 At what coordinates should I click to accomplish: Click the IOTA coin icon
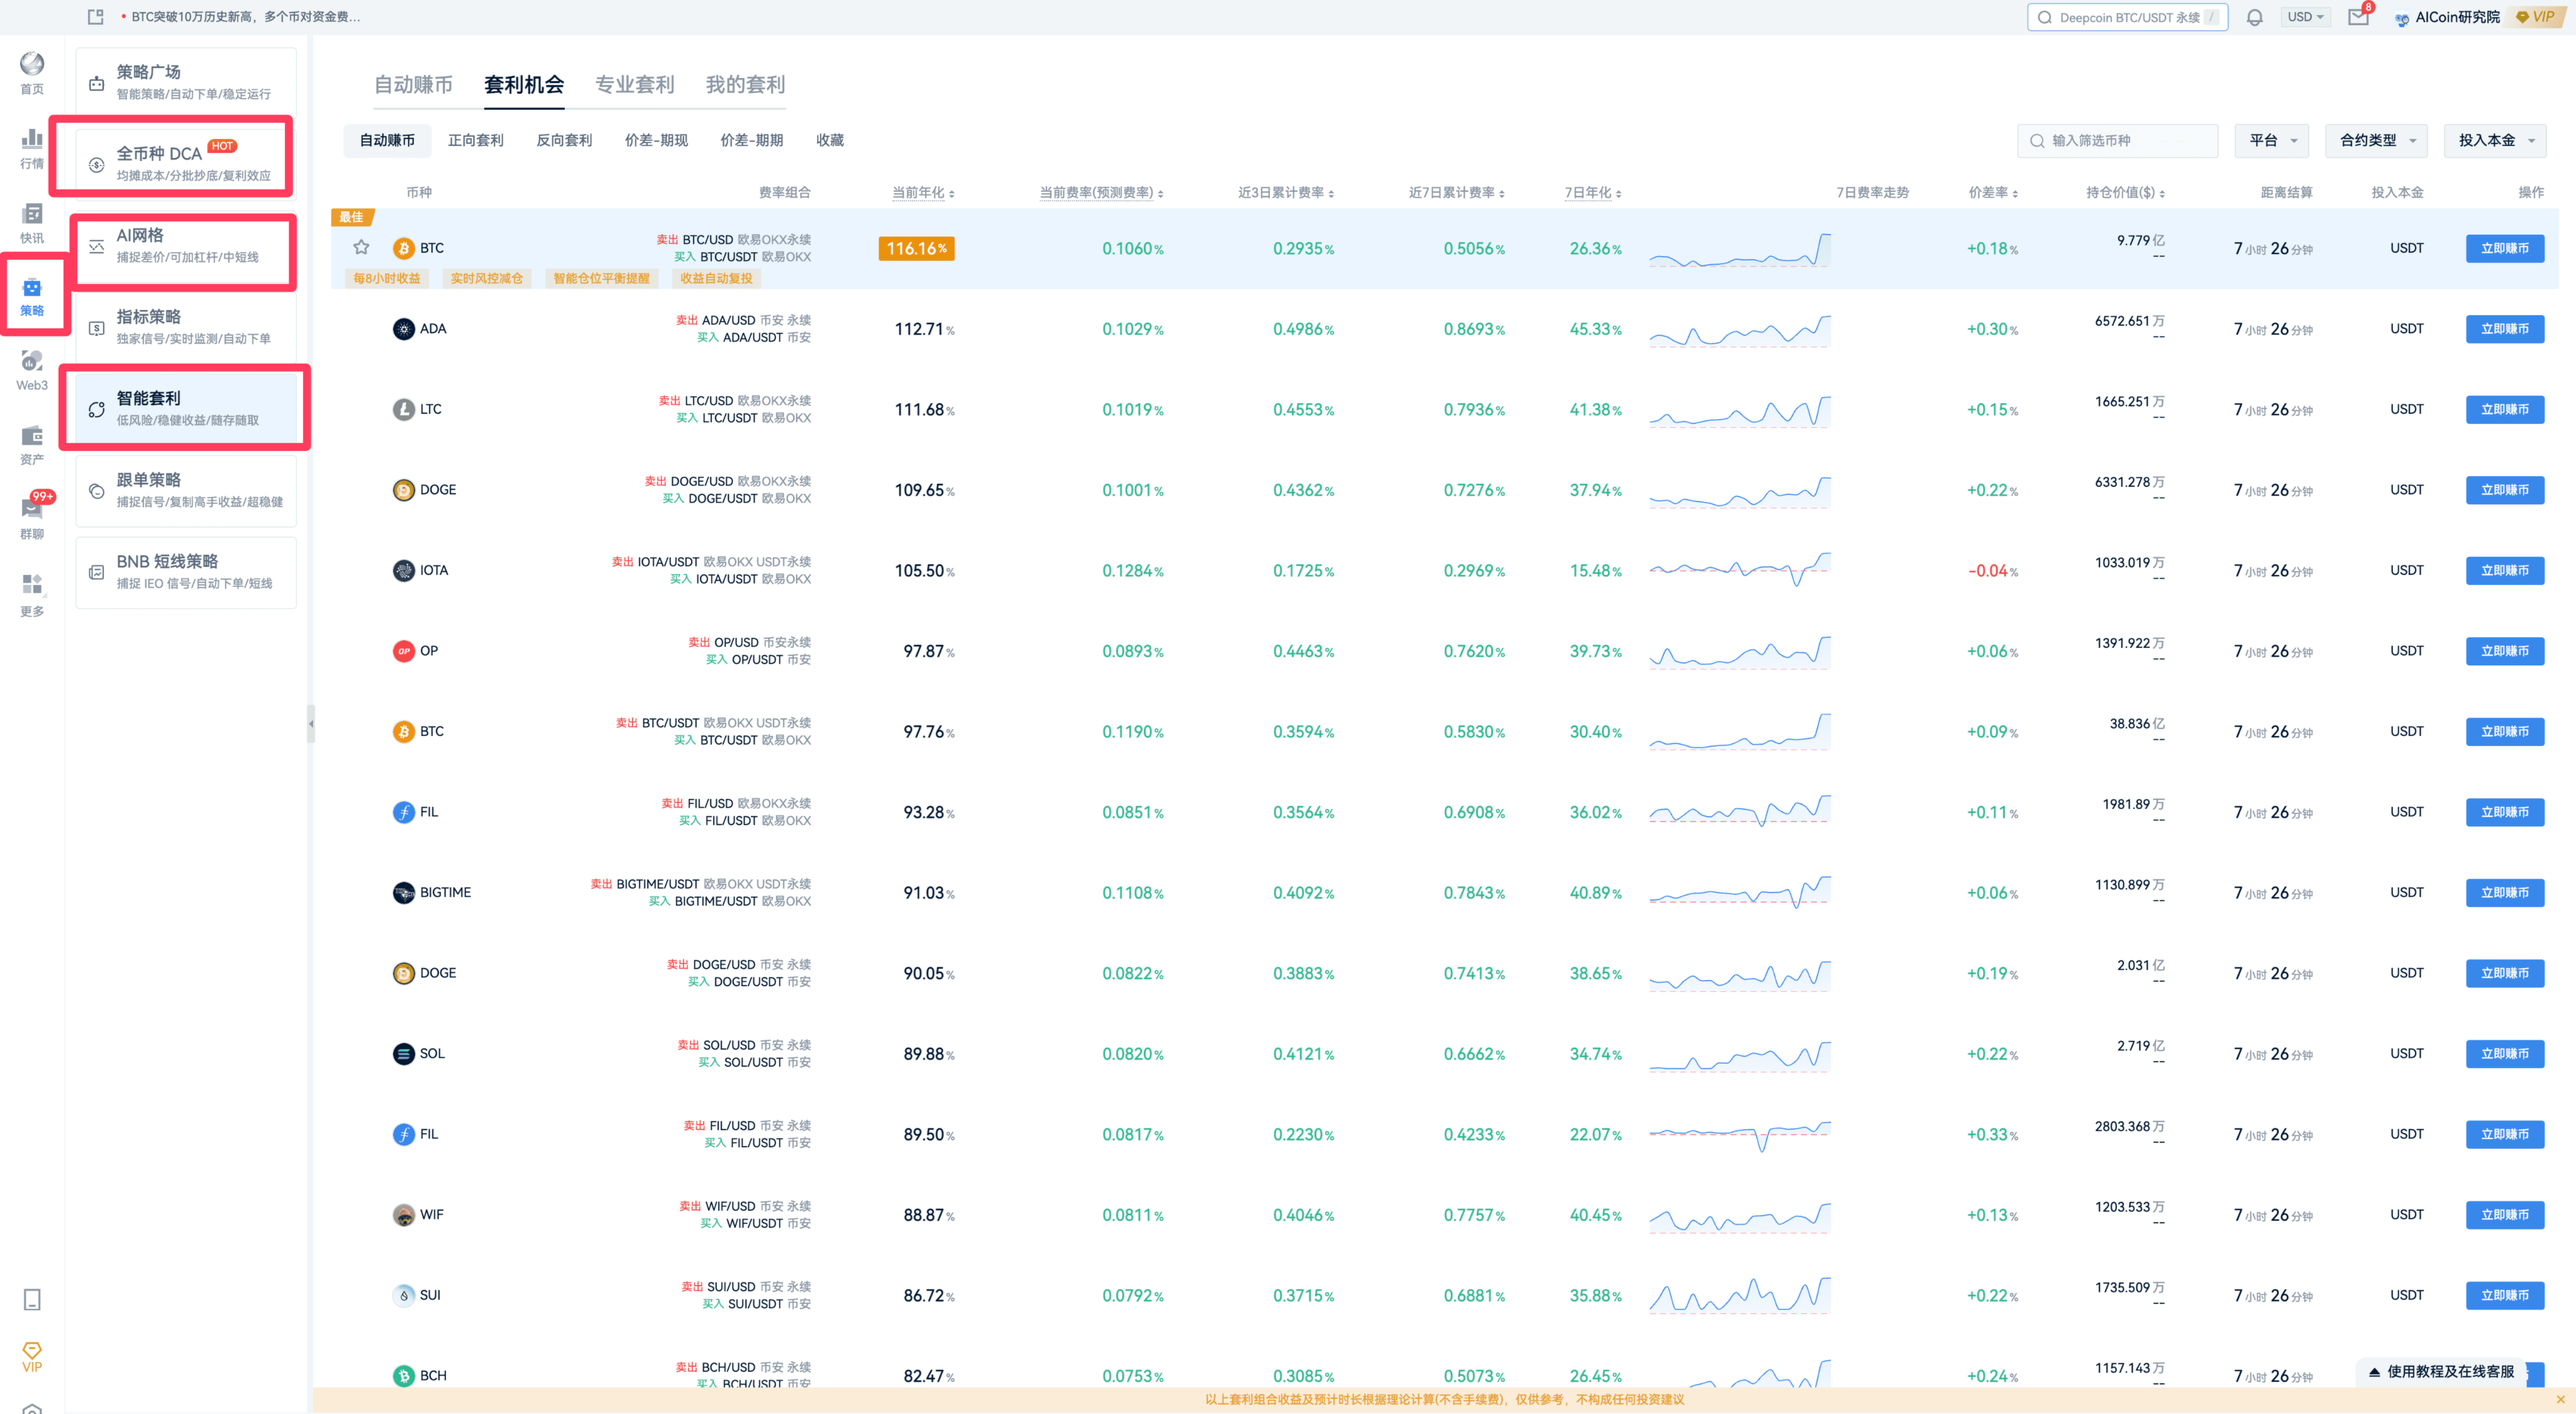click(403, 570)
